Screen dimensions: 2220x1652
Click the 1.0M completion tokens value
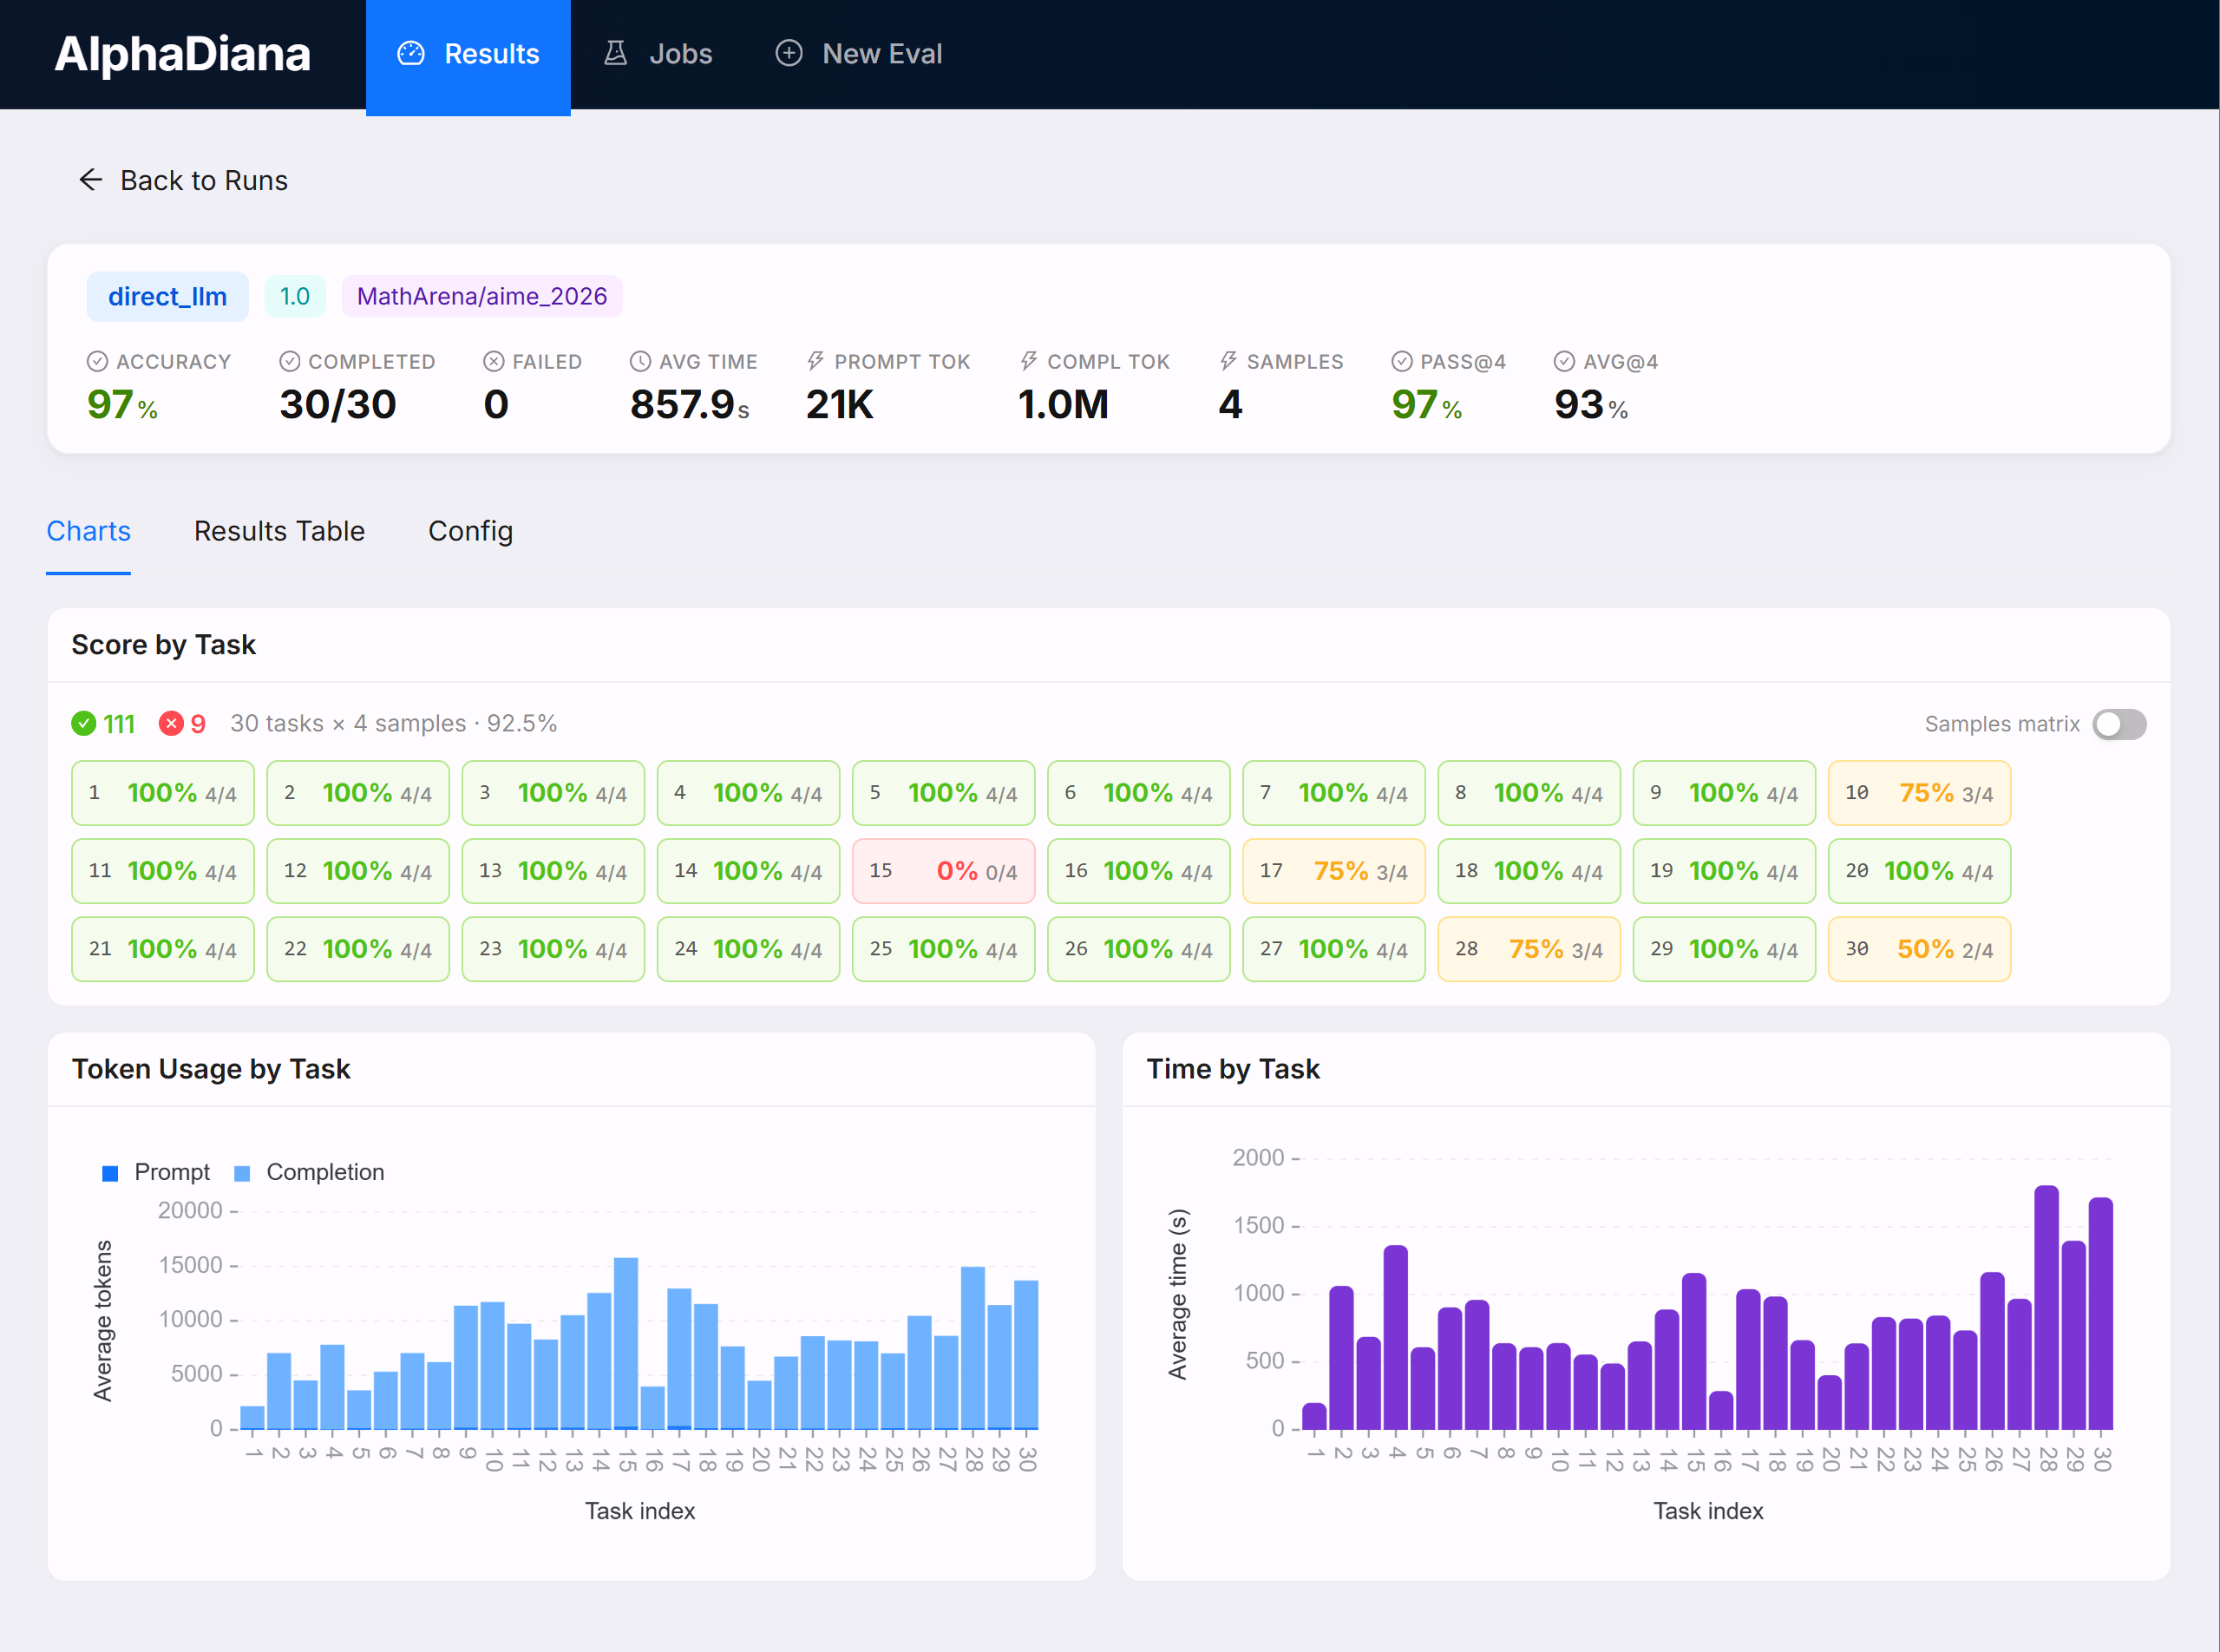1063,404
